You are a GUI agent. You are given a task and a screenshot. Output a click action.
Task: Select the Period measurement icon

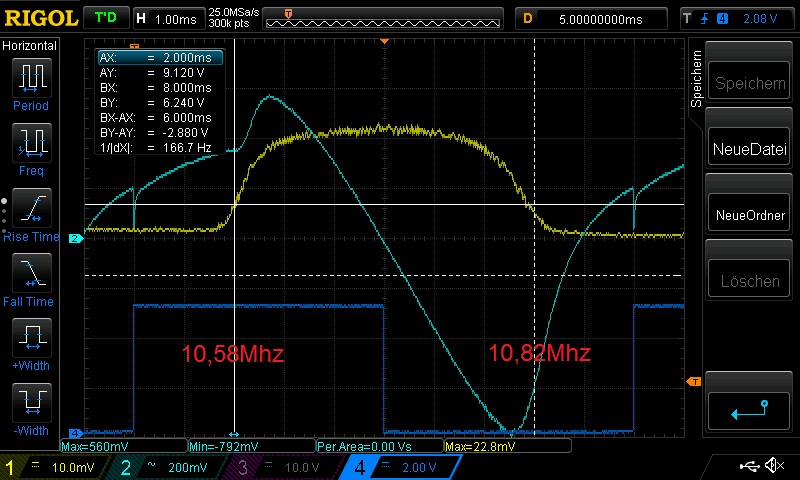pyautogui.click(x=31, y=77)
